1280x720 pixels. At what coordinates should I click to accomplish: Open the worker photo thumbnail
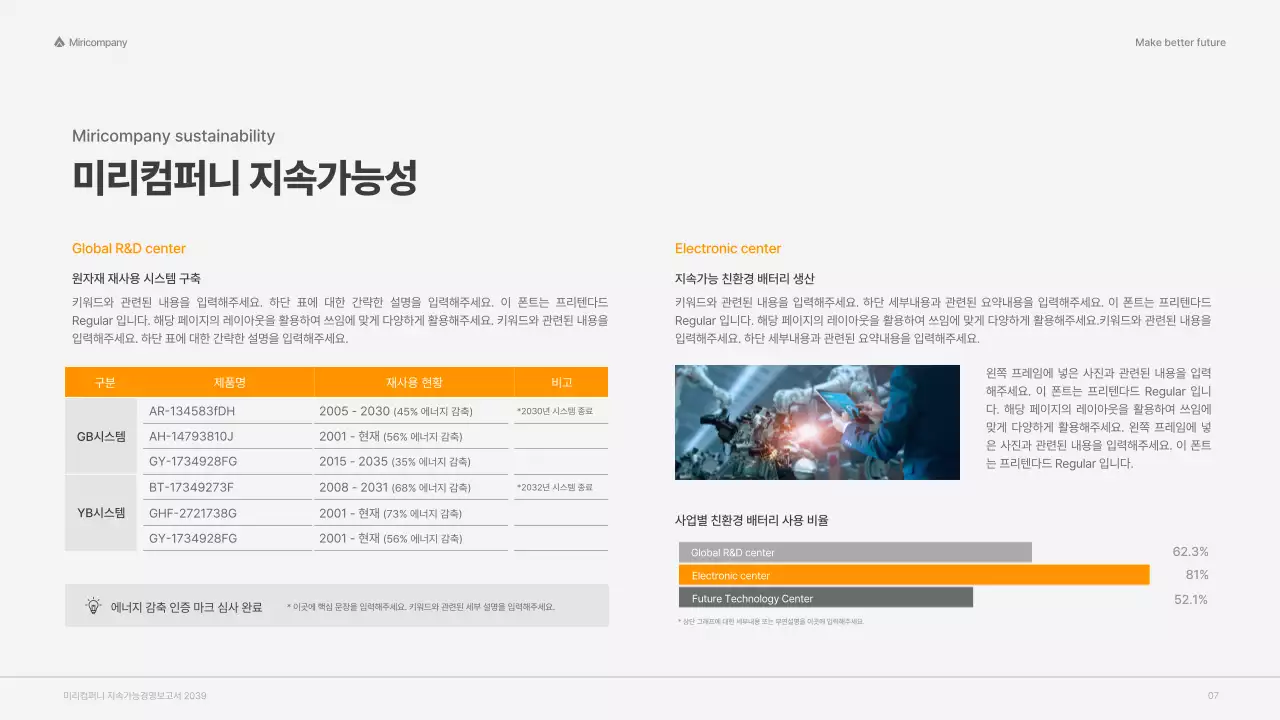[x=817, y=421]
